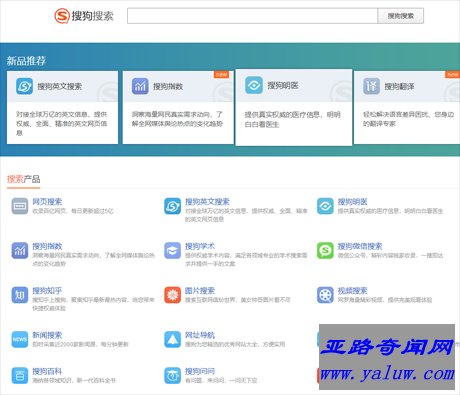
Task: Open the 搜狗翻译 featured card icon
Action: (x=371, y=86)
